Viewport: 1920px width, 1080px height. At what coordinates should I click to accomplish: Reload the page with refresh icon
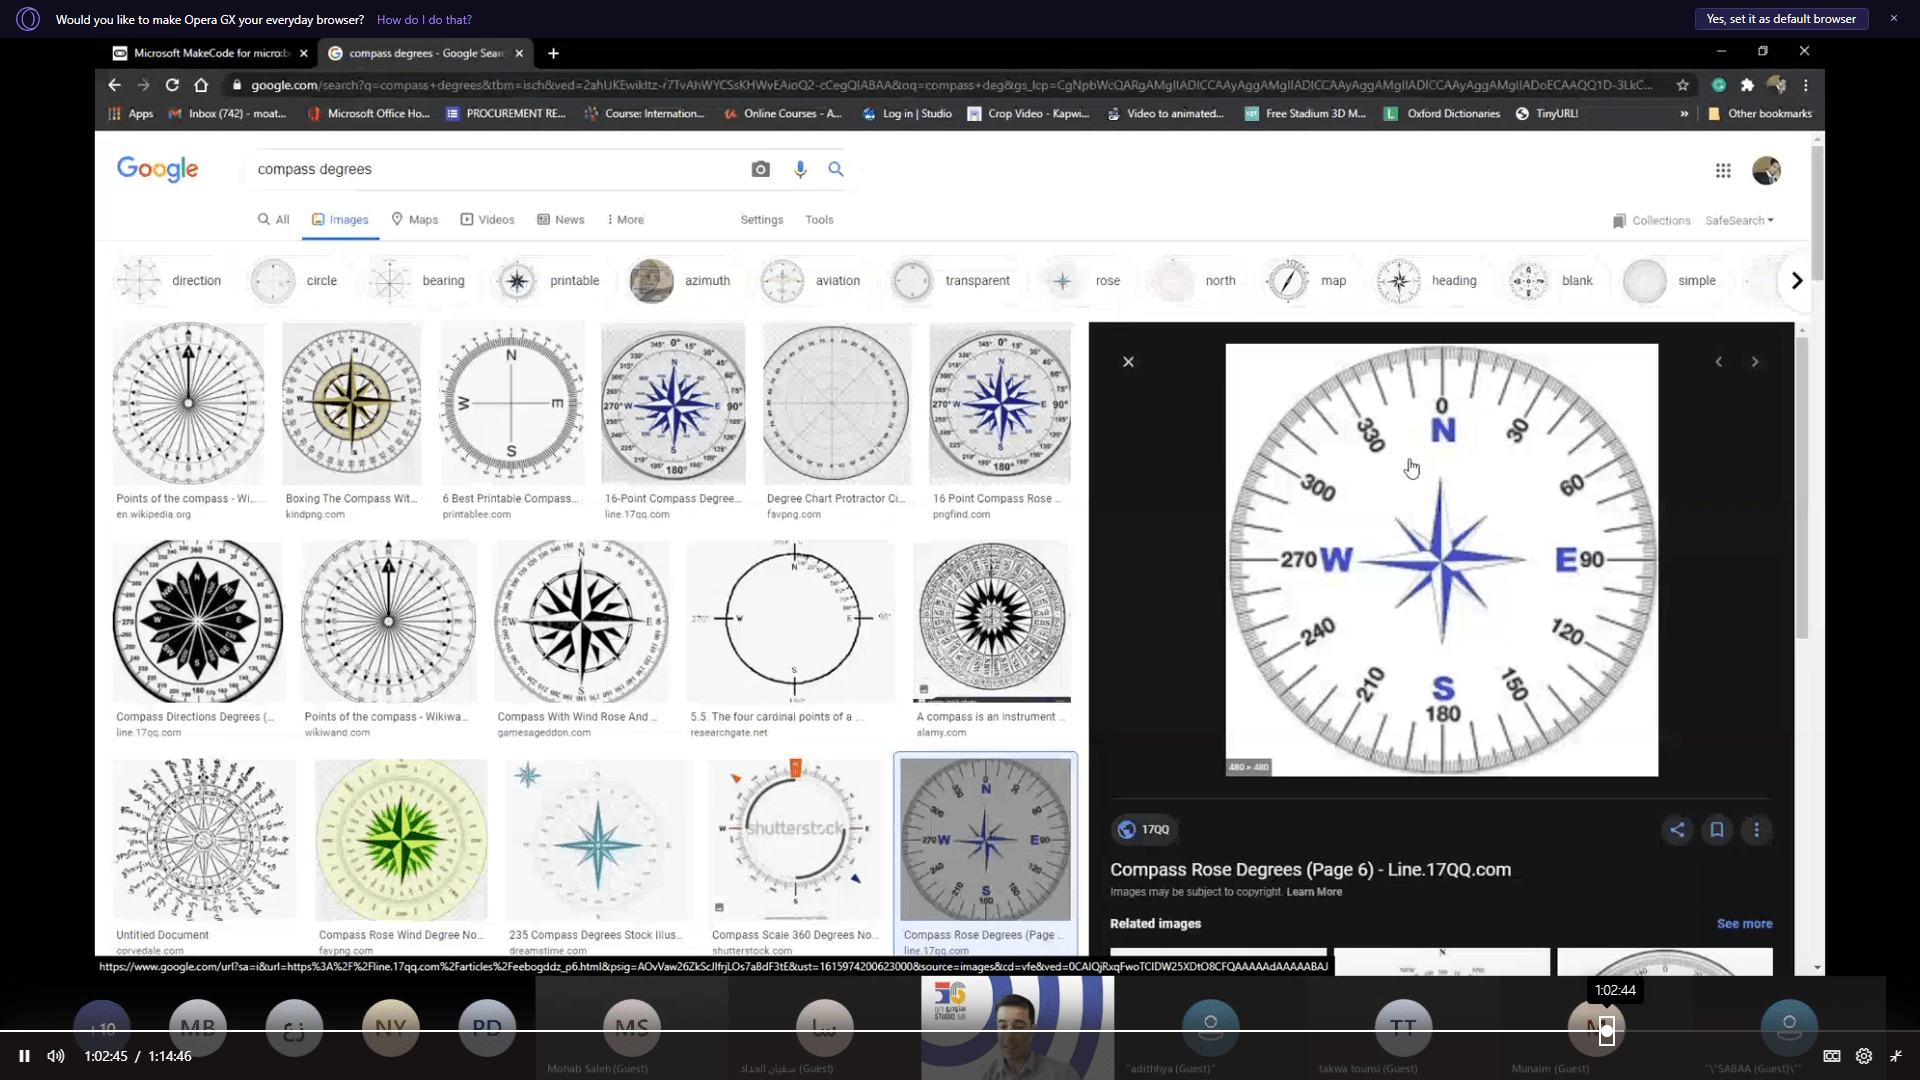[x=172, y=85]
